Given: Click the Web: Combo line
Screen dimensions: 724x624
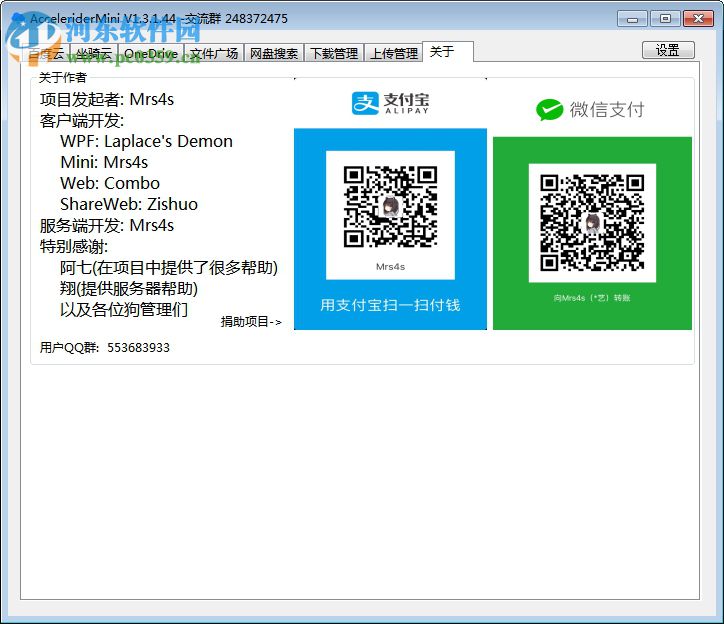Looking at the screenshot, I should coord(110,183).
